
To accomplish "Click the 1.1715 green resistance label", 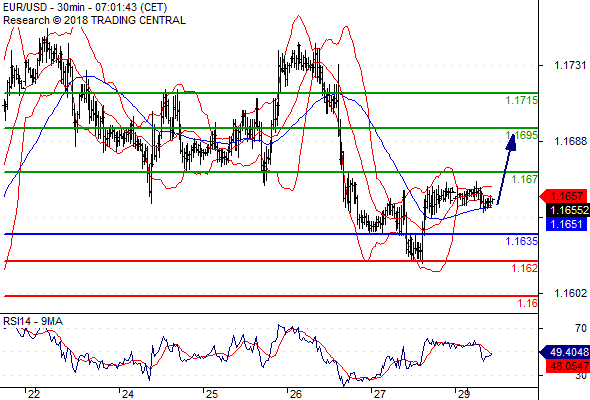I will [522, 100].
